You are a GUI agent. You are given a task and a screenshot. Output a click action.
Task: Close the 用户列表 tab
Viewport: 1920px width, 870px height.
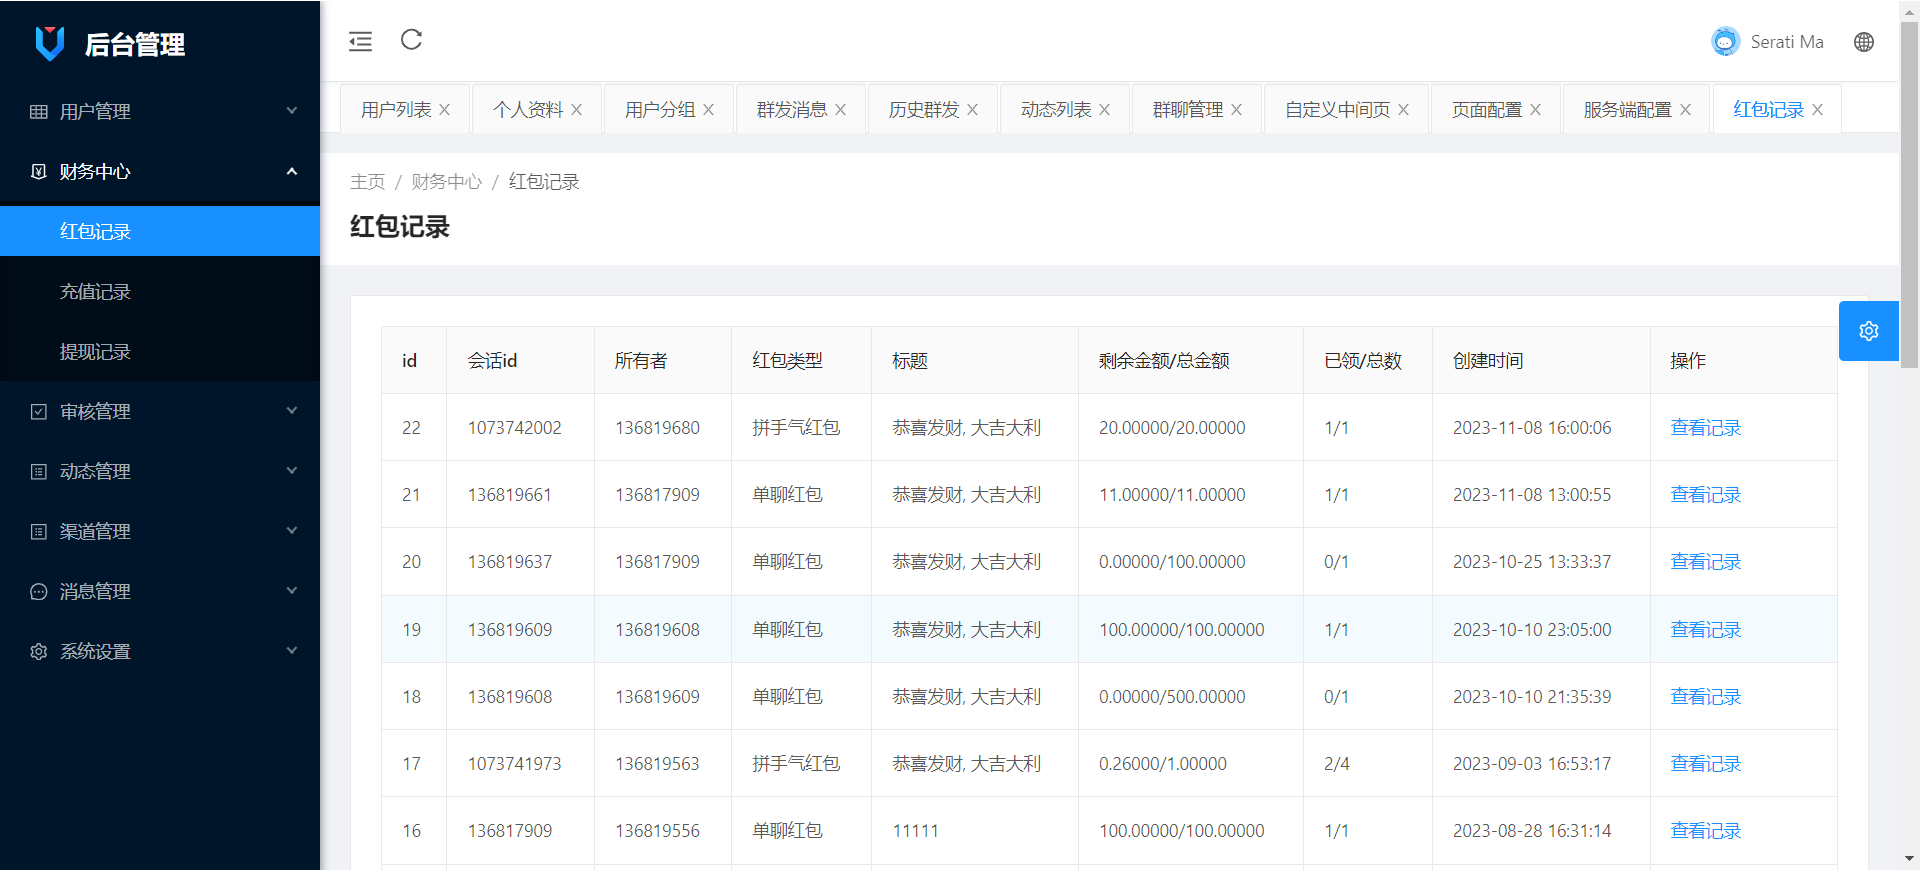click(445, 110)
